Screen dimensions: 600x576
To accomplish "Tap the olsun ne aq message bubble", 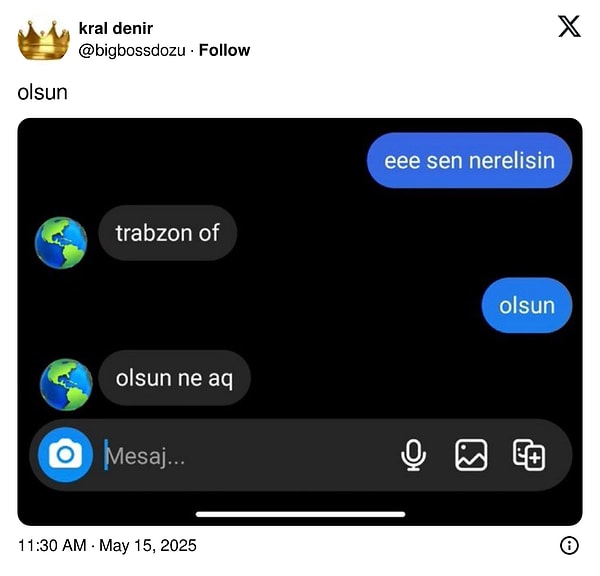I will [x=174, y=378].
